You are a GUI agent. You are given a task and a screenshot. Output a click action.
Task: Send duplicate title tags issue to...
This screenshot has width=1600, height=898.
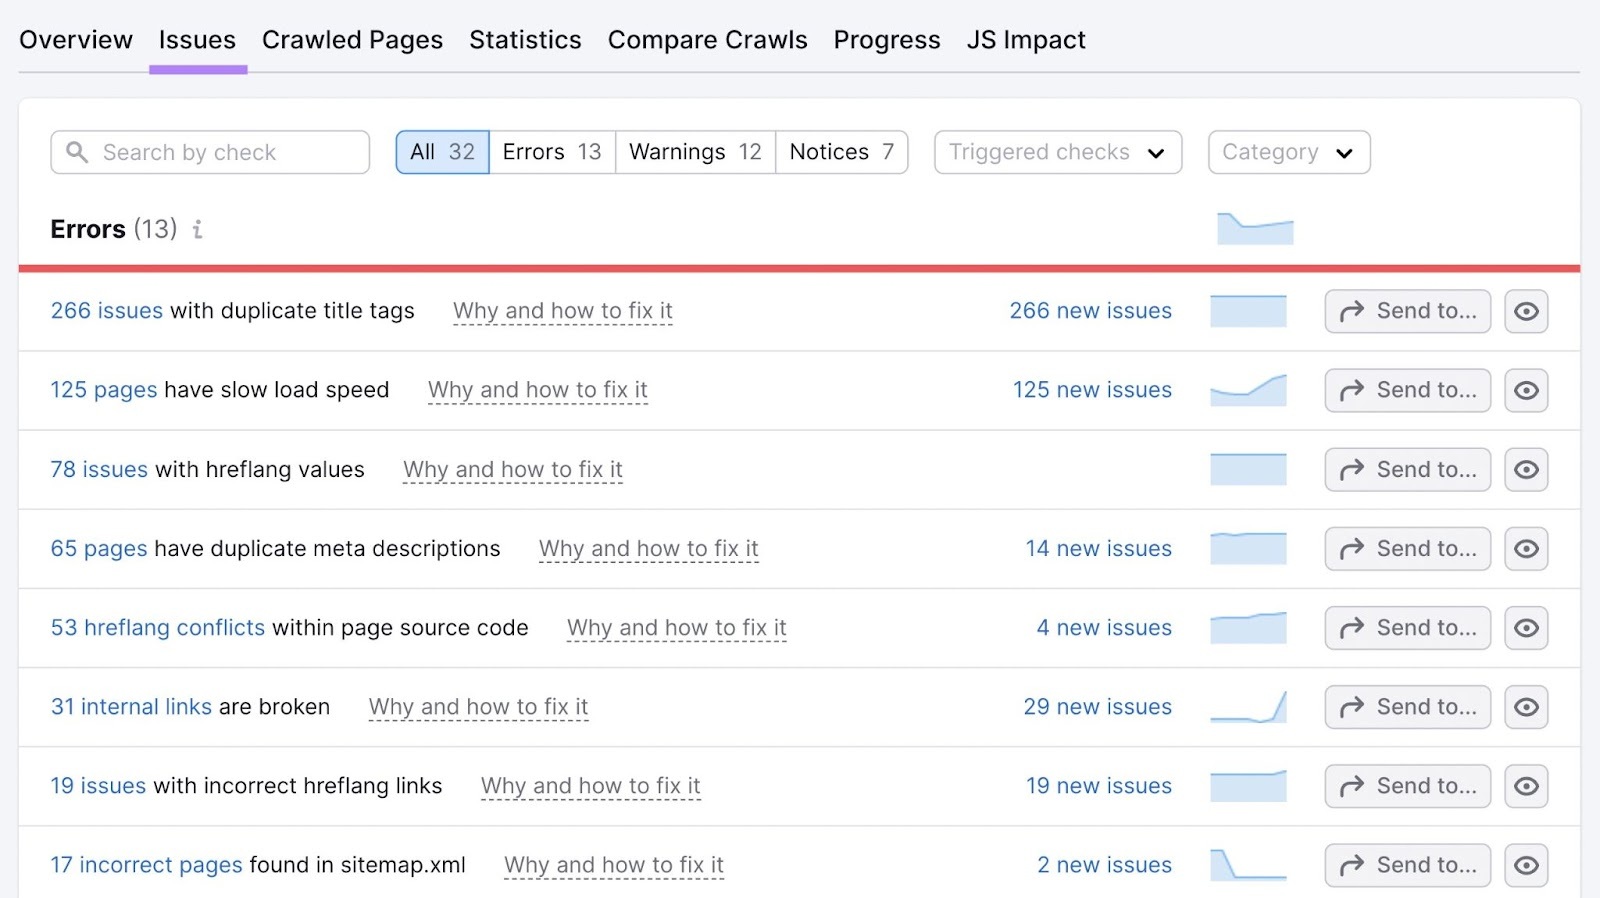point(1408,311)
